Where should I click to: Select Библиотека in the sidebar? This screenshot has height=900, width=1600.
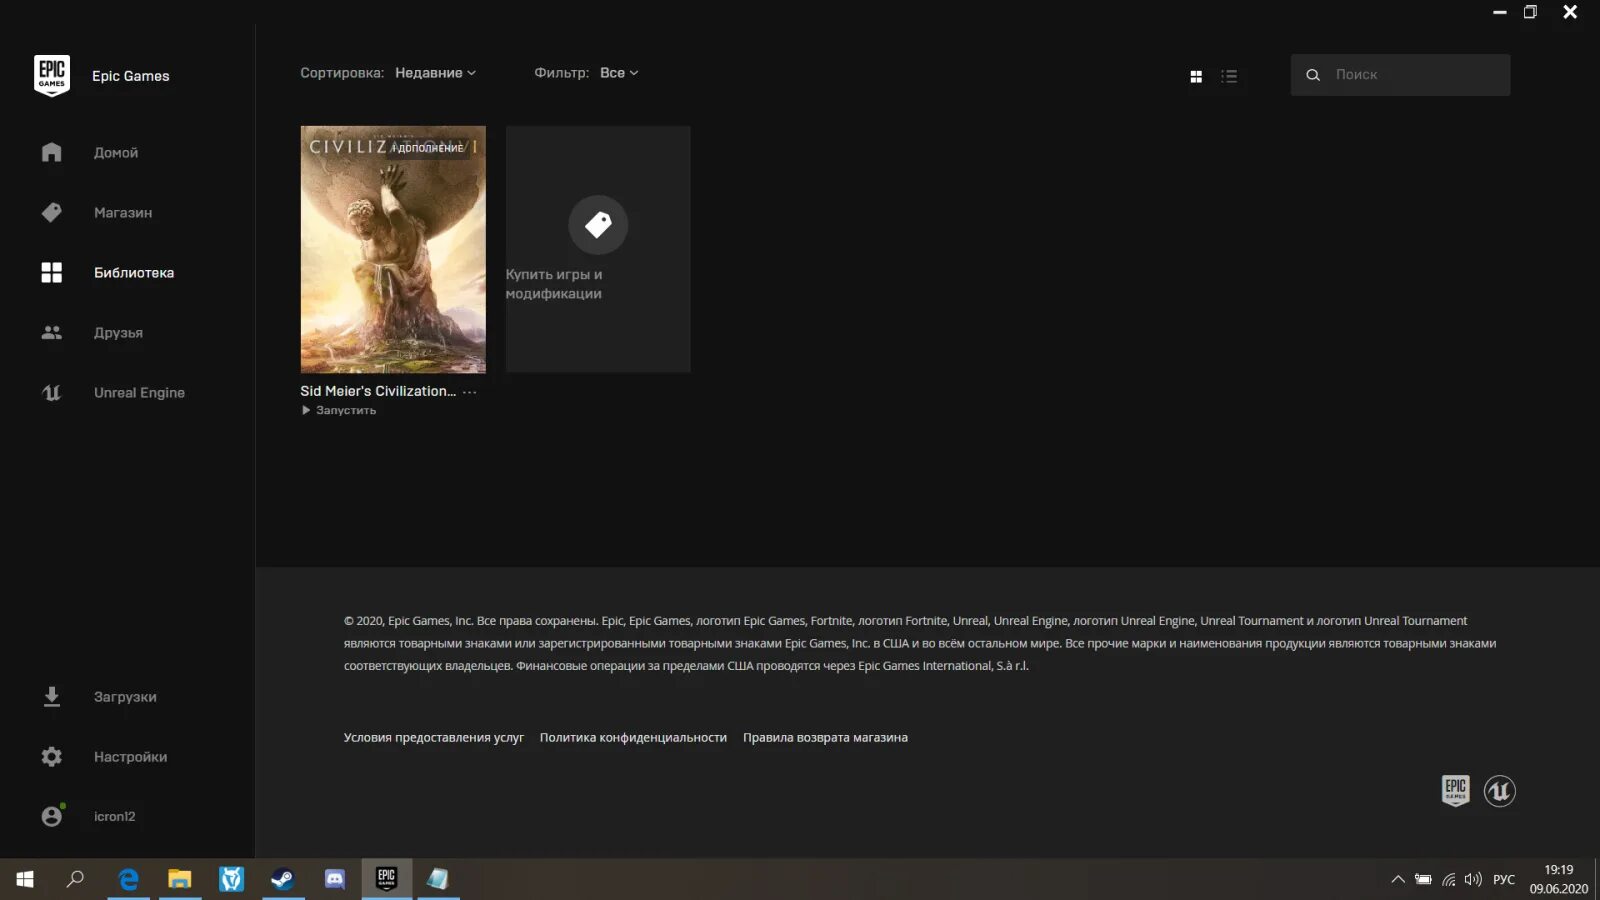[134, 272]
